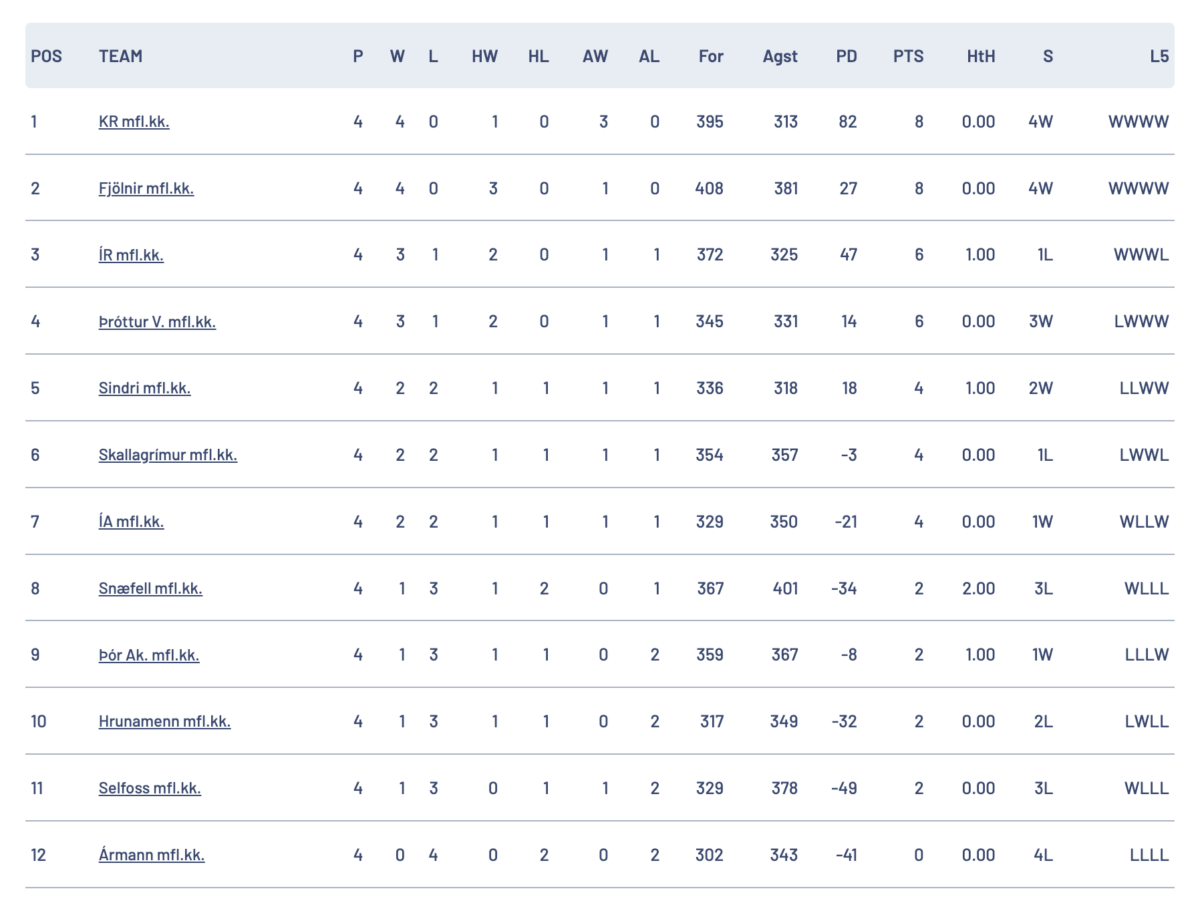Image resolution: width=1200 pixels, height=911 pixels.
Task: Click the PD column header
Action: (846, 56)
